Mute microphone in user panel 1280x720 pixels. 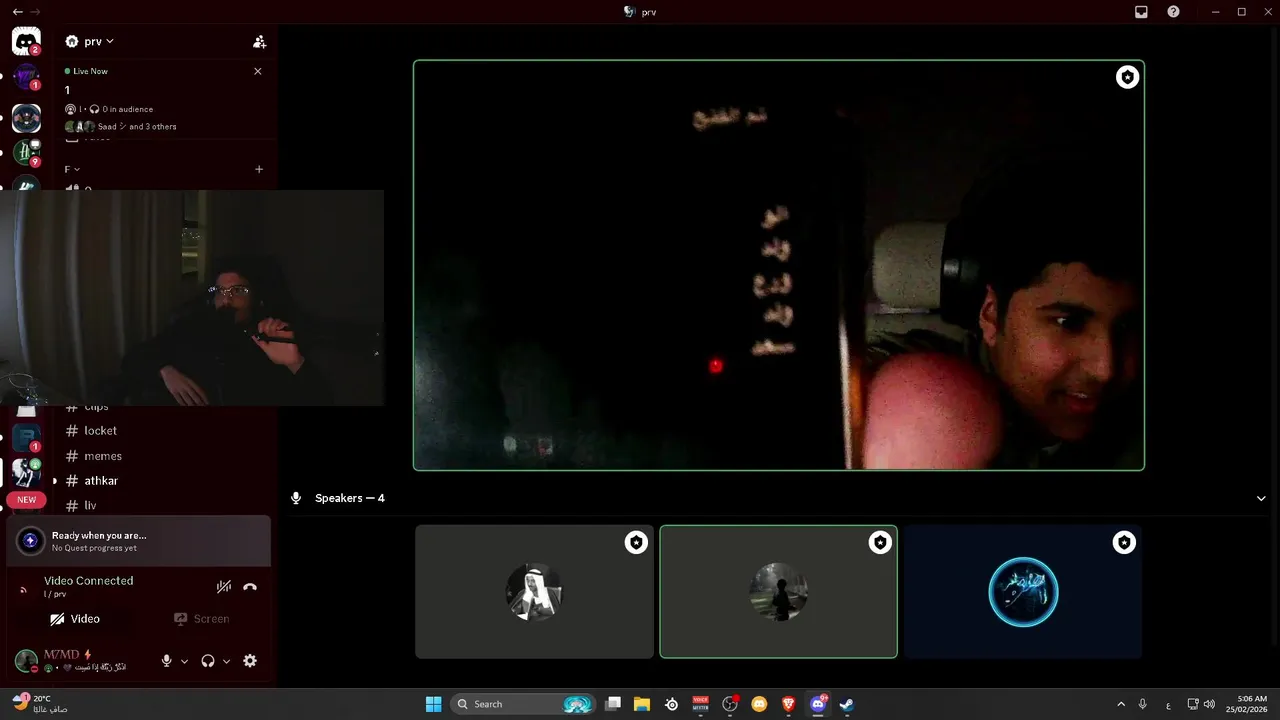point(167,661)
